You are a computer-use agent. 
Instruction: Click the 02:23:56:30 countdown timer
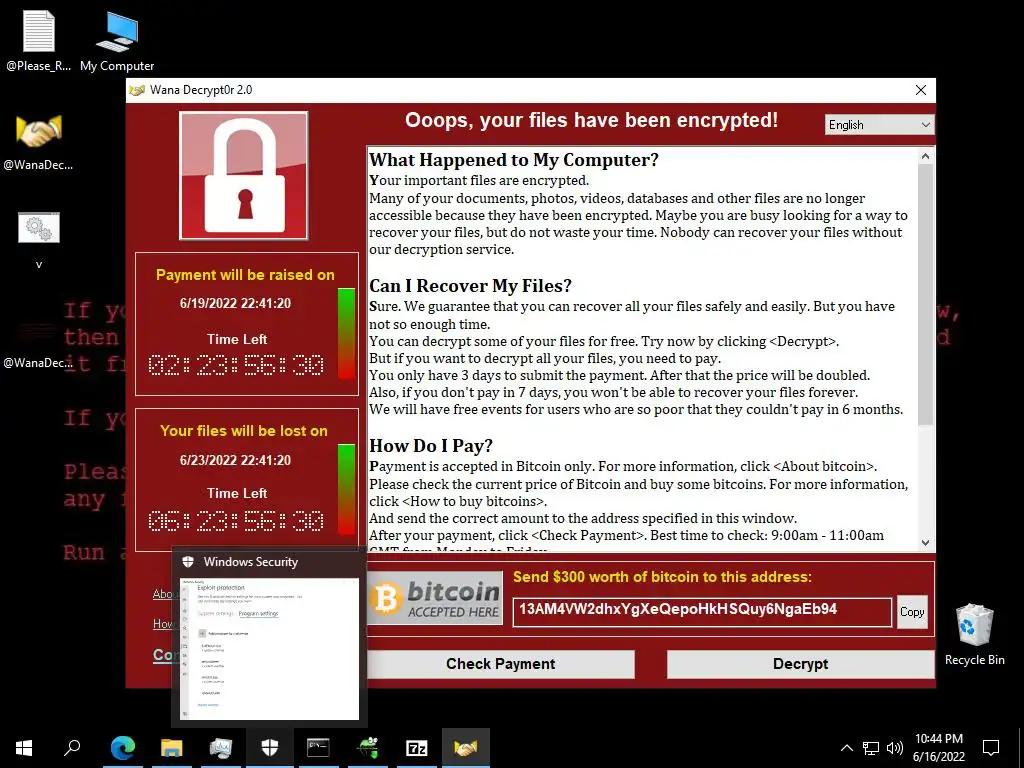click(x=236, y=364)
